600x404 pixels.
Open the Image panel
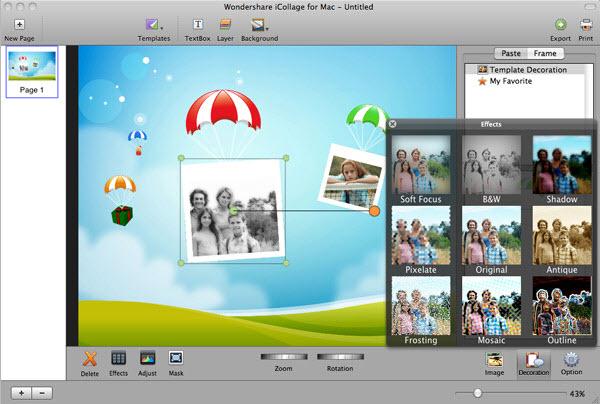[494, 364]
